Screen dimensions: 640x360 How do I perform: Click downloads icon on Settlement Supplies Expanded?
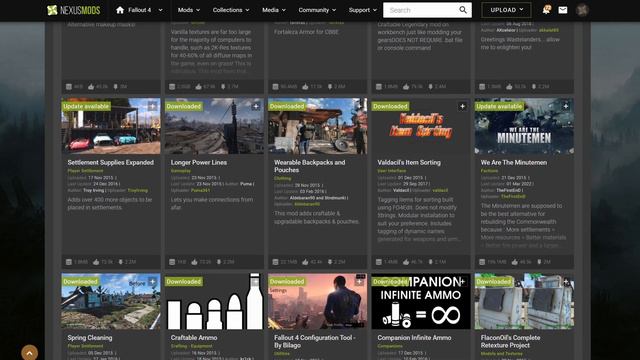(x=121, y=262)
